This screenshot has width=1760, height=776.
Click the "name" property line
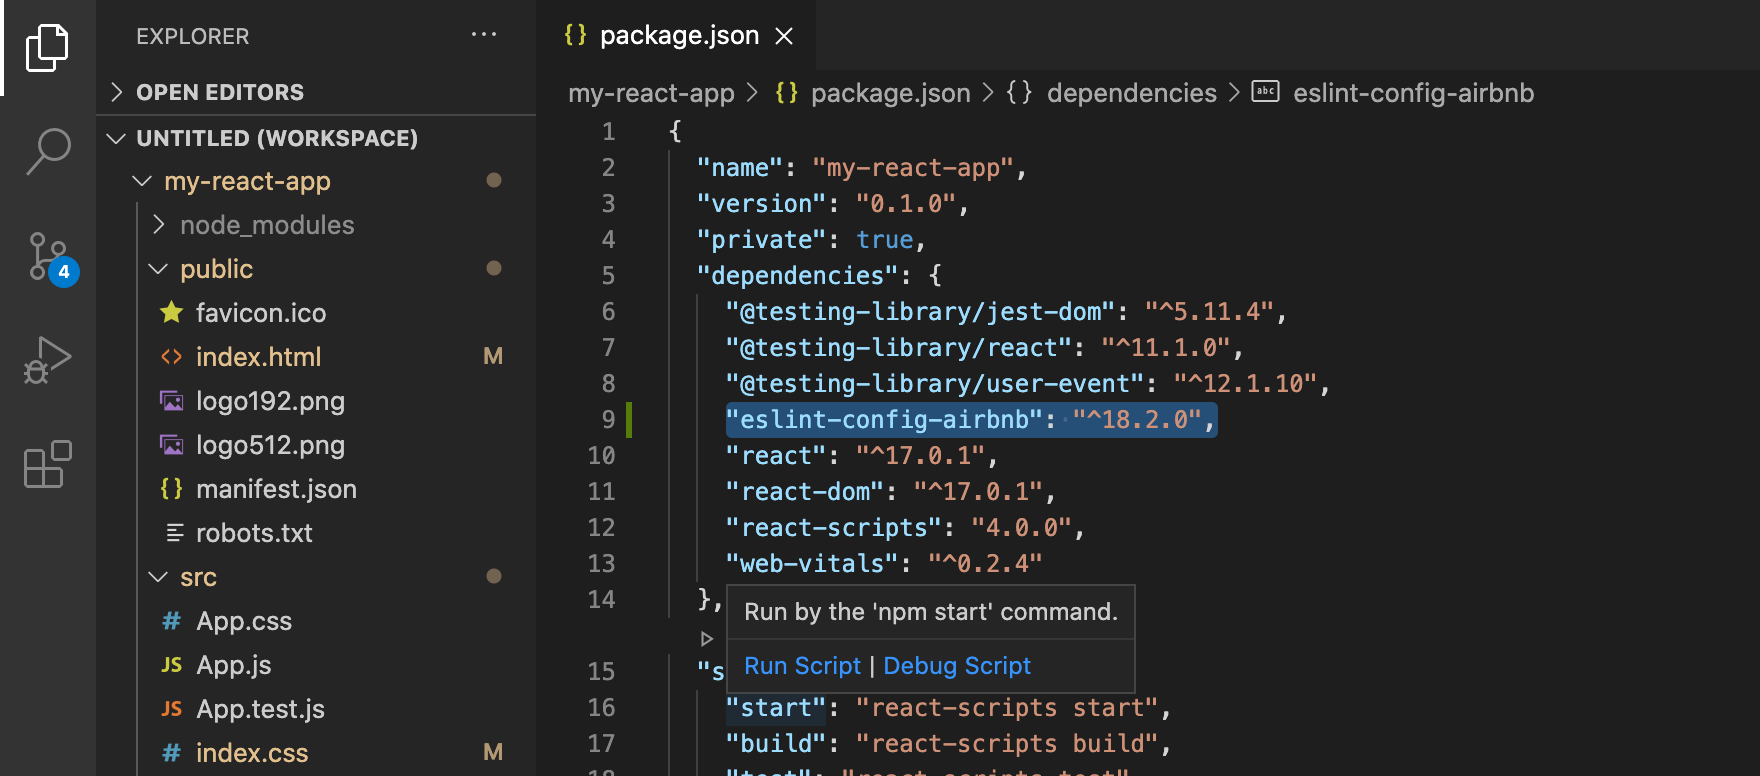pyautogui.click(x=862, y=168)
